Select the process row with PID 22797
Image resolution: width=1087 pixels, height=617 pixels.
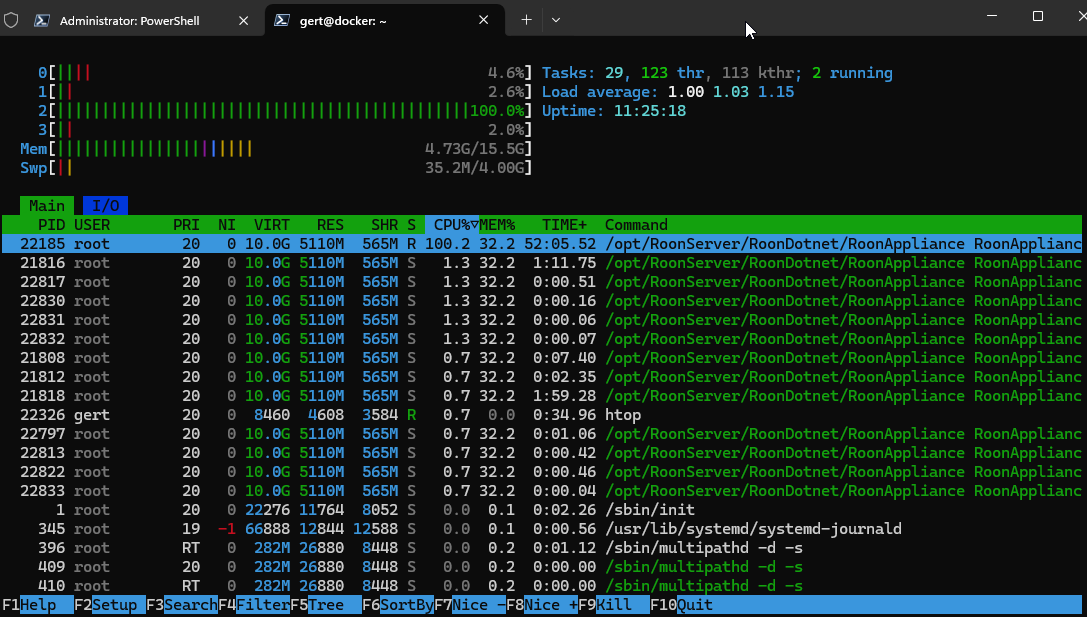click(x=541, y=434)
